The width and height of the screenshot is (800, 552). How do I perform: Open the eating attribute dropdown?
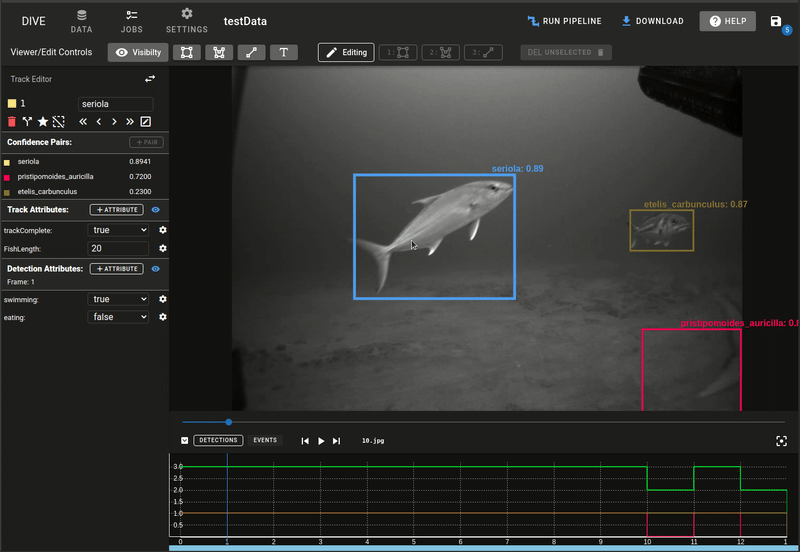coord(118,317)
